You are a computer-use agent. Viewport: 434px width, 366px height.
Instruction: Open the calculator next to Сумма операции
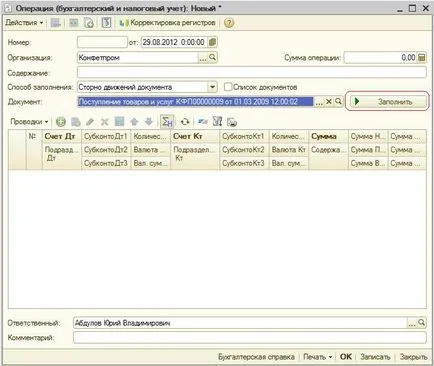tap(422, 58)
